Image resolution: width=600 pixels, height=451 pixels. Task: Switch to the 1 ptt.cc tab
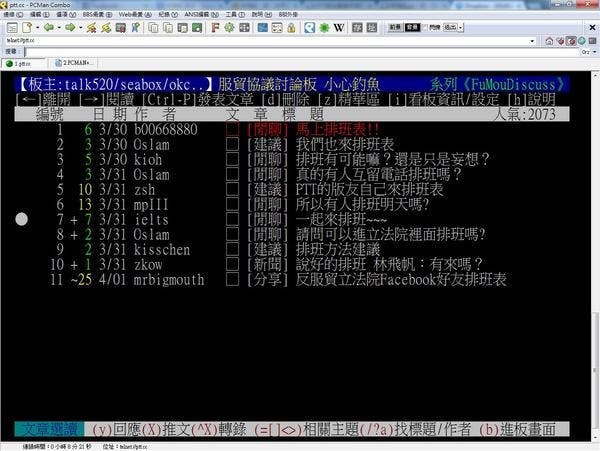(x=24, y=63)
